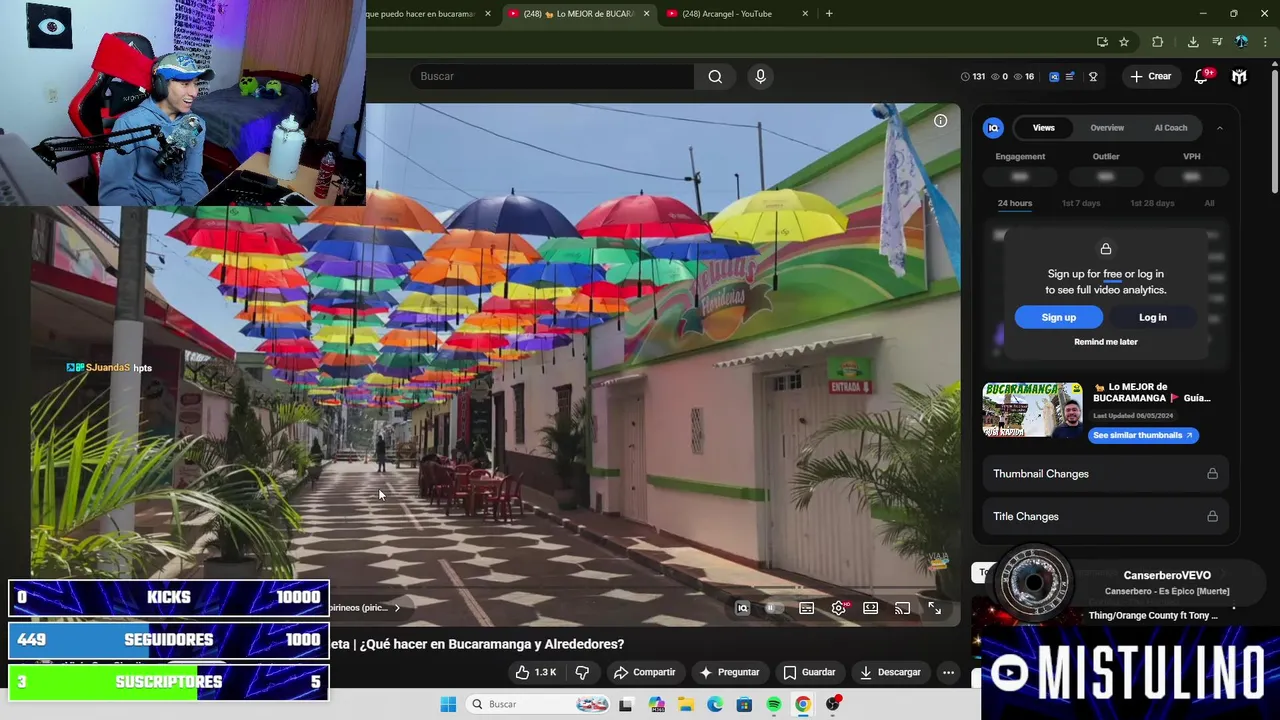The width and height of the screenshot is (1280, 720).
Task: Click the video title about Bucaramanga y Alrededores
Action: [476, 644]
